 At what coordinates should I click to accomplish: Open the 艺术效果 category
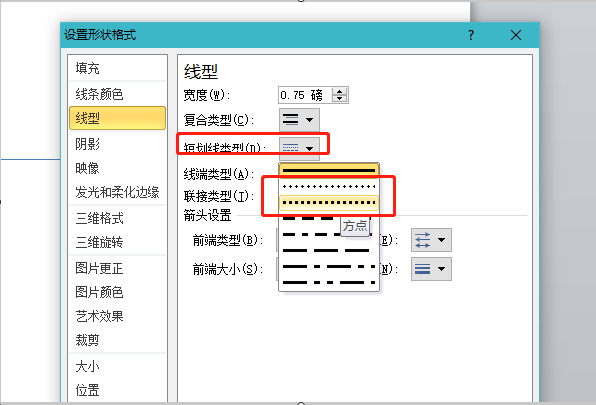[x=117, y=316]
